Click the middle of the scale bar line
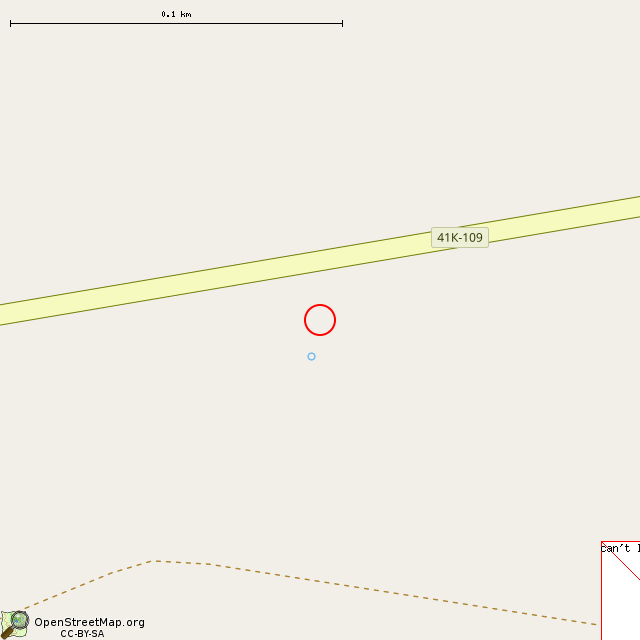The image size is (640, 640). (x=176, y=24)
